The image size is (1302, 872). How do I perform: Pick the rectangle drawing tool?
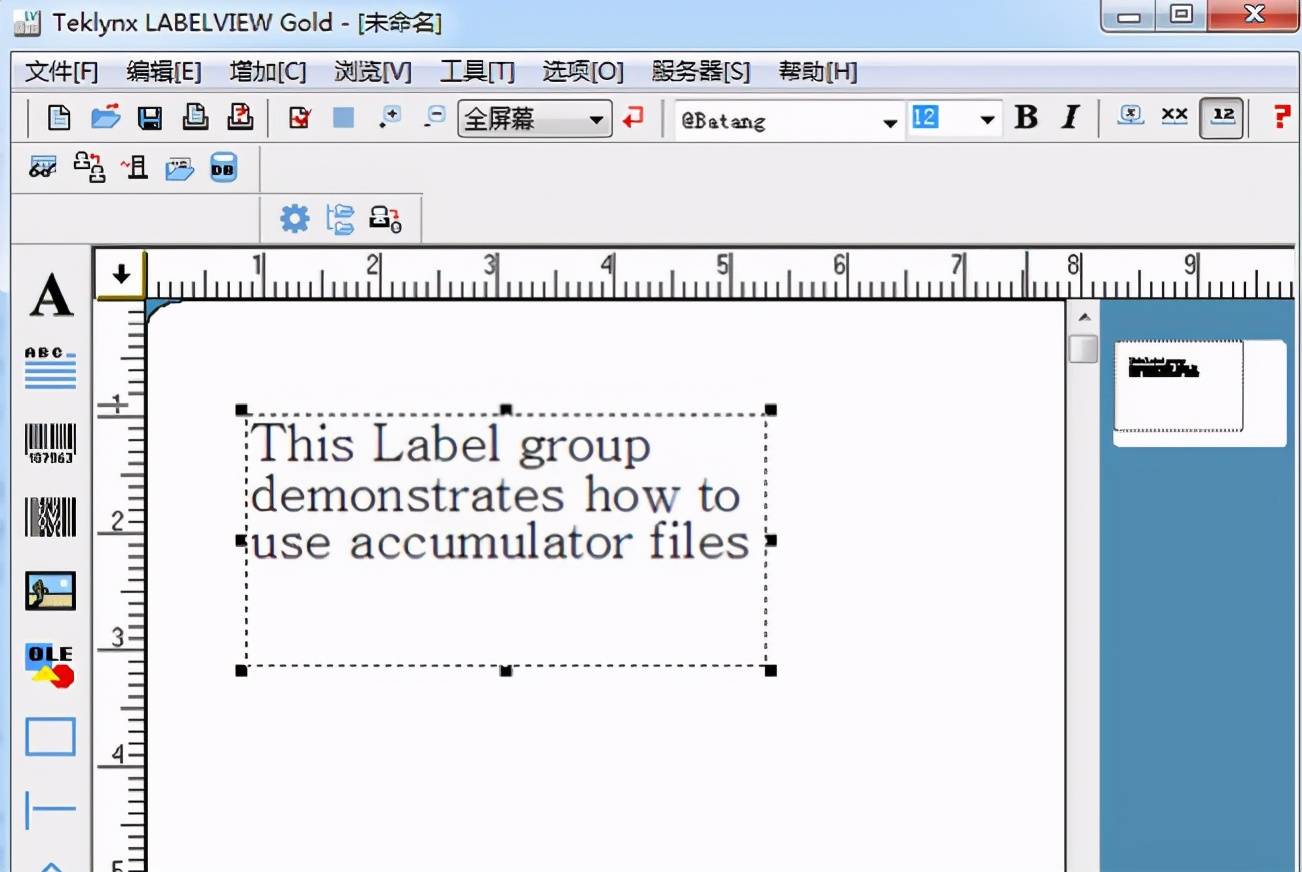[50, 737]
